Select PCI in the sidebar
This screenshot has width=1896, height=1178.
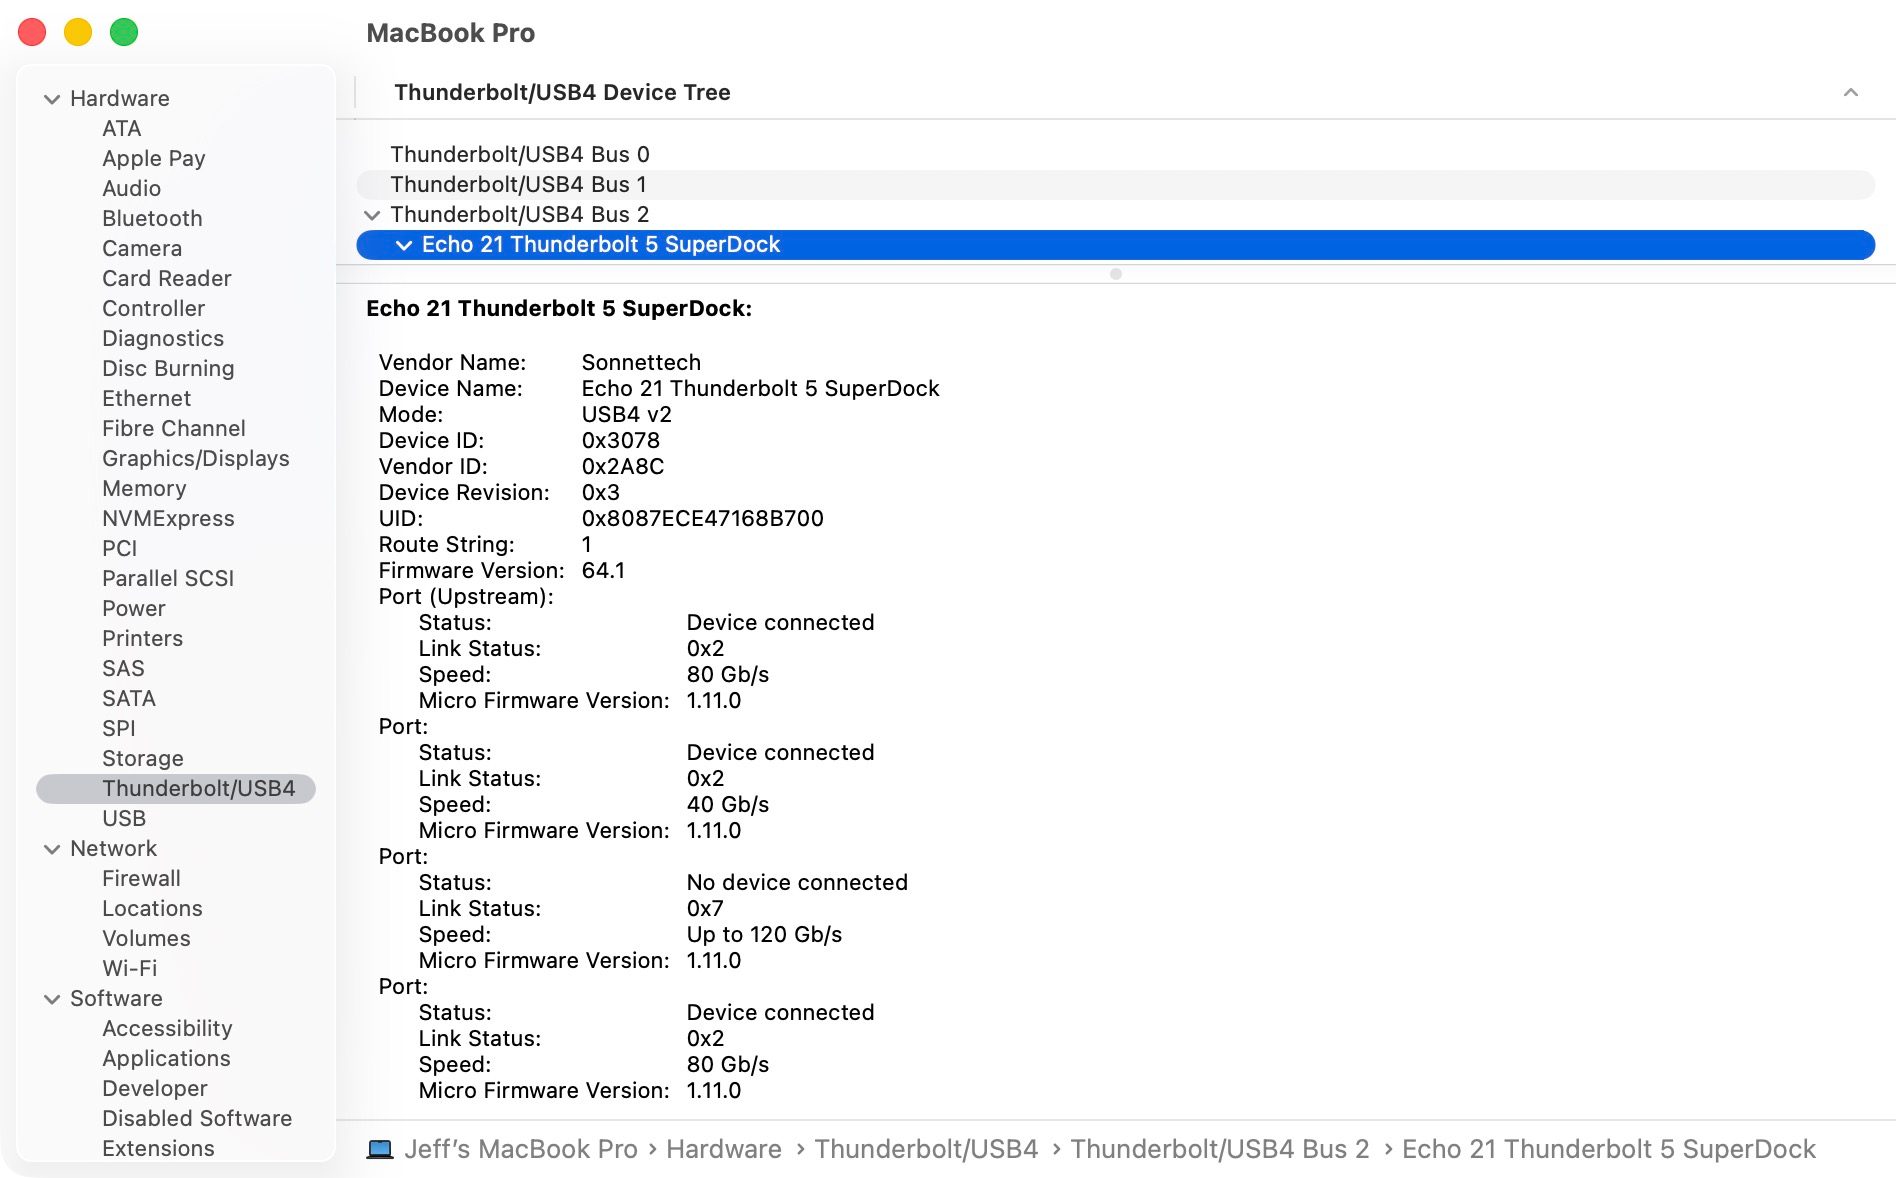click(120, 548)
